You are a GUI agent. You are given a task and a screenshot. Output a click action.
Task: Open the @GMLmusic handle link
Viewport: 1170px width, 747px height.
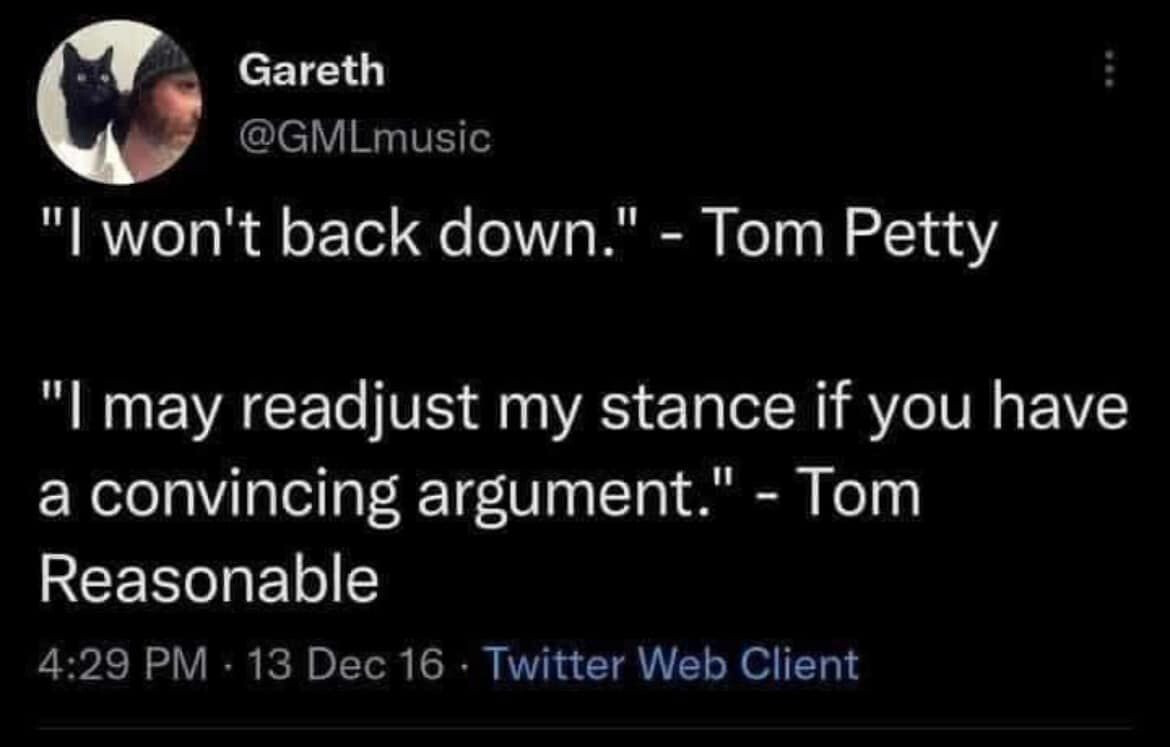click(x=365, y=138)
